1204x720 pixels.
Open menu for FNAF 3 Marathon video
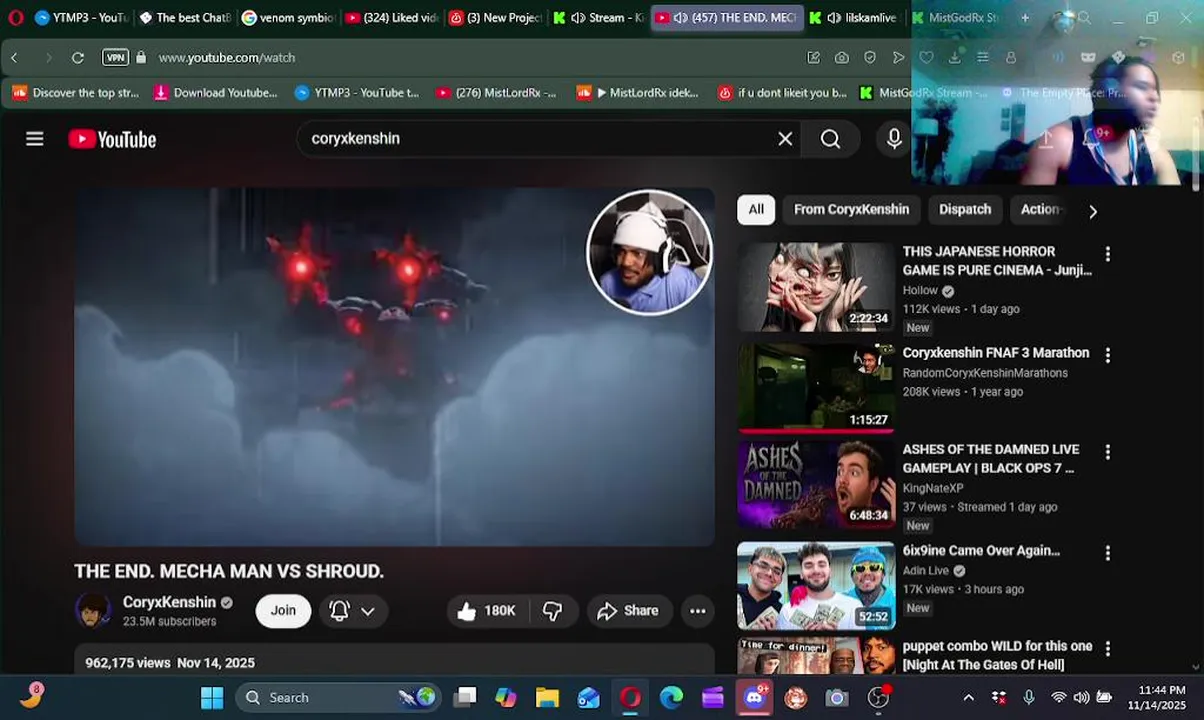(1107, 355)
